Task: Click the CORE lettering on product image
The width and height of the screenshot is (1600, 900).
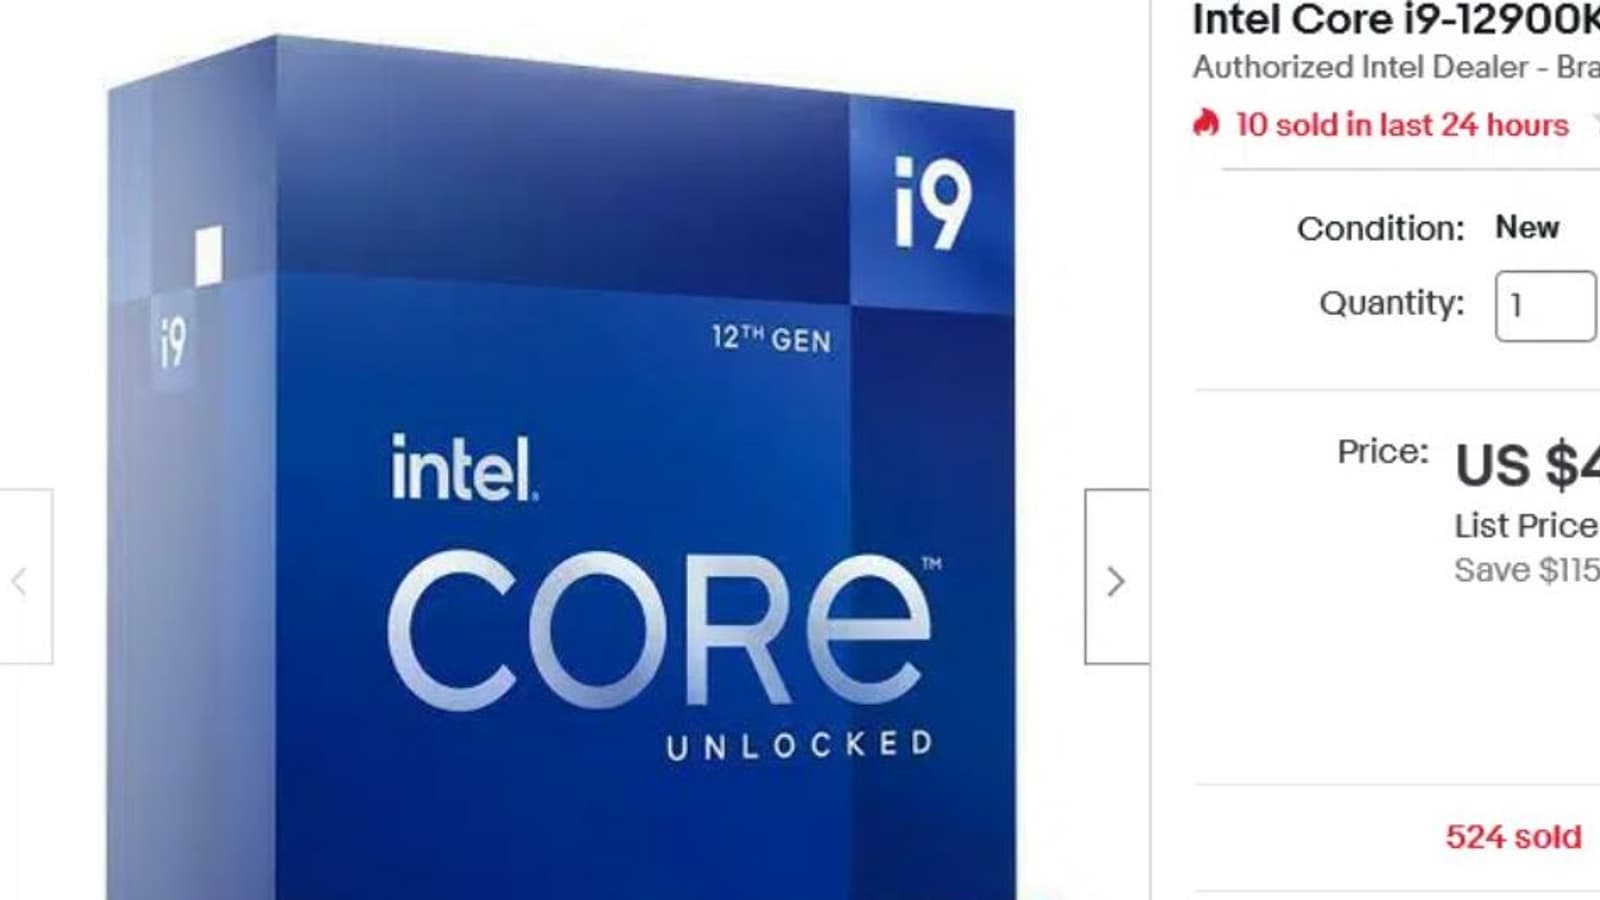Action: pyautogui.click(x=660, y=632)
